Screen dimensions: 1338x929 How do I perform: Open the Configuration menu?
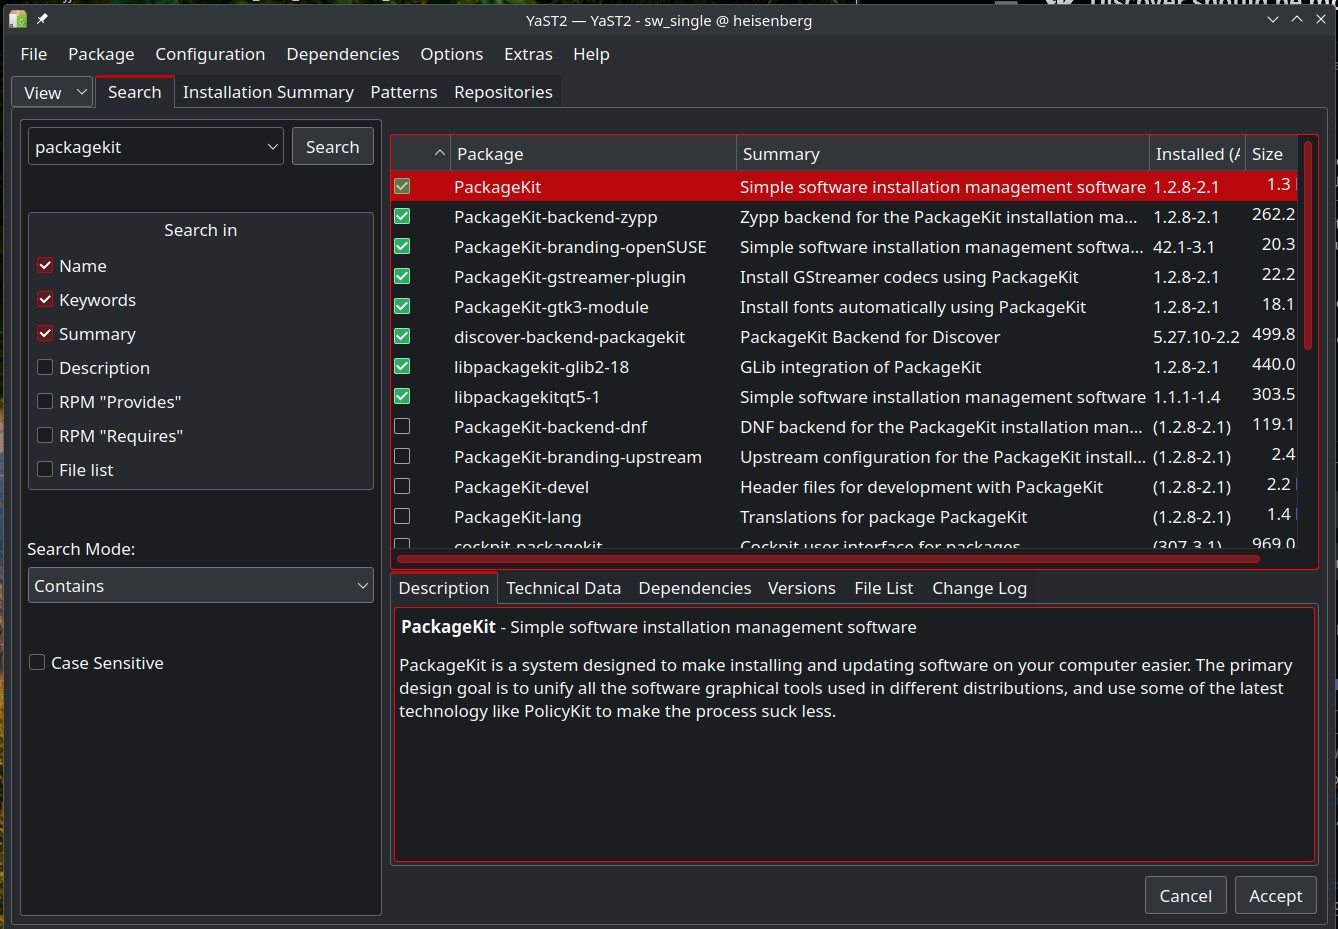(x=210, y=54)
